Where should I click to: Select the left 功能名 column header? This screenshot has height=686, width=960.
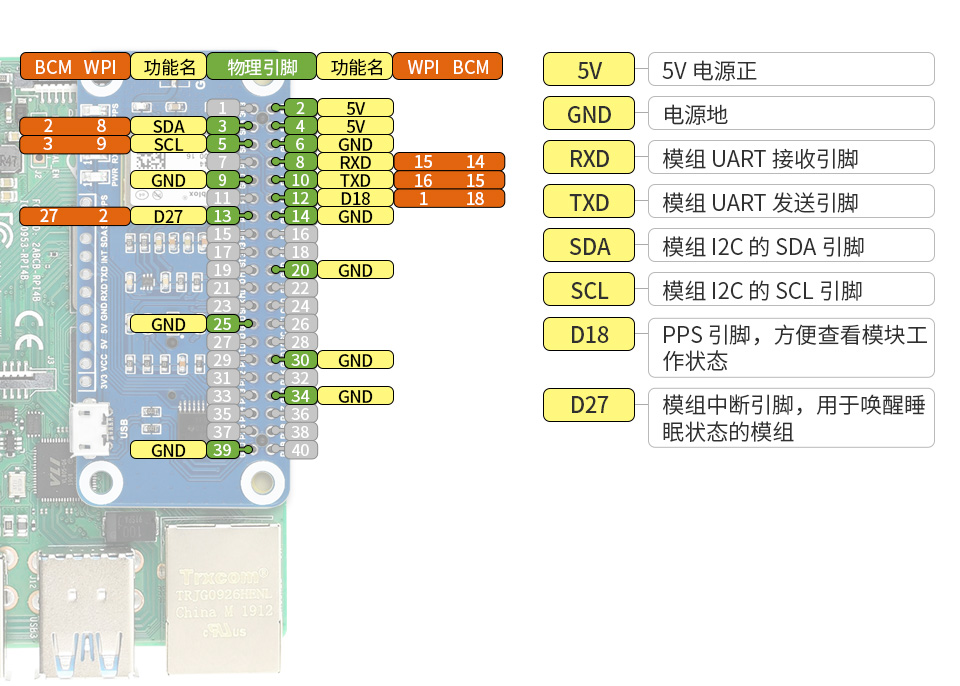(170, 67)
